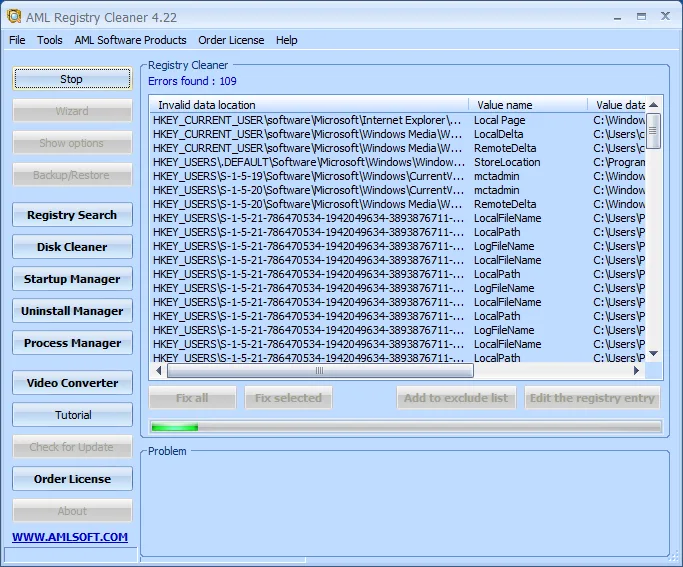683x567 pixels.
Task: Close the AML Registry Cleaner window
Action: pyautogui.click(x=665, y=16)
